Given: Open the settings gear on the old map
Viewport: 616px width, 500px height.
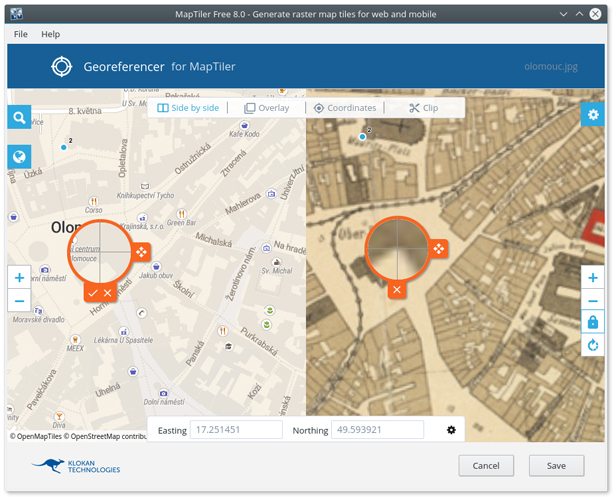Looking at the screenshot, I should (x=593, y=114).
